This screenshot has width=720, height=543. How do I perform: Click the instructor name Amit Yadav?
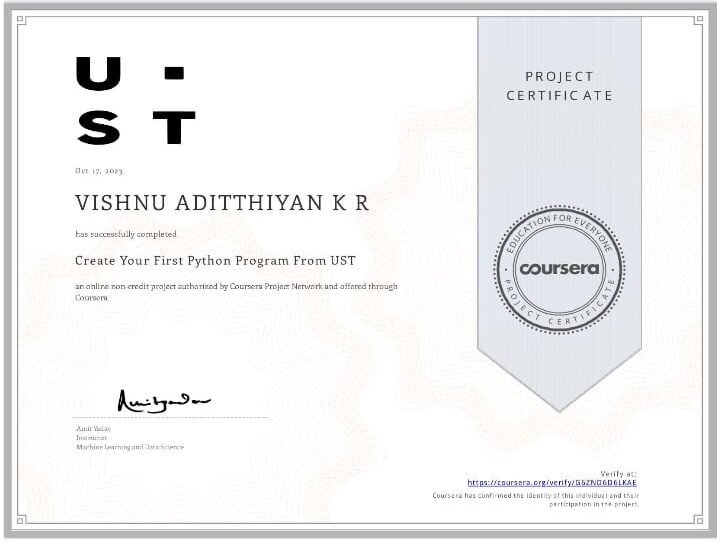(x=94, y=428)
